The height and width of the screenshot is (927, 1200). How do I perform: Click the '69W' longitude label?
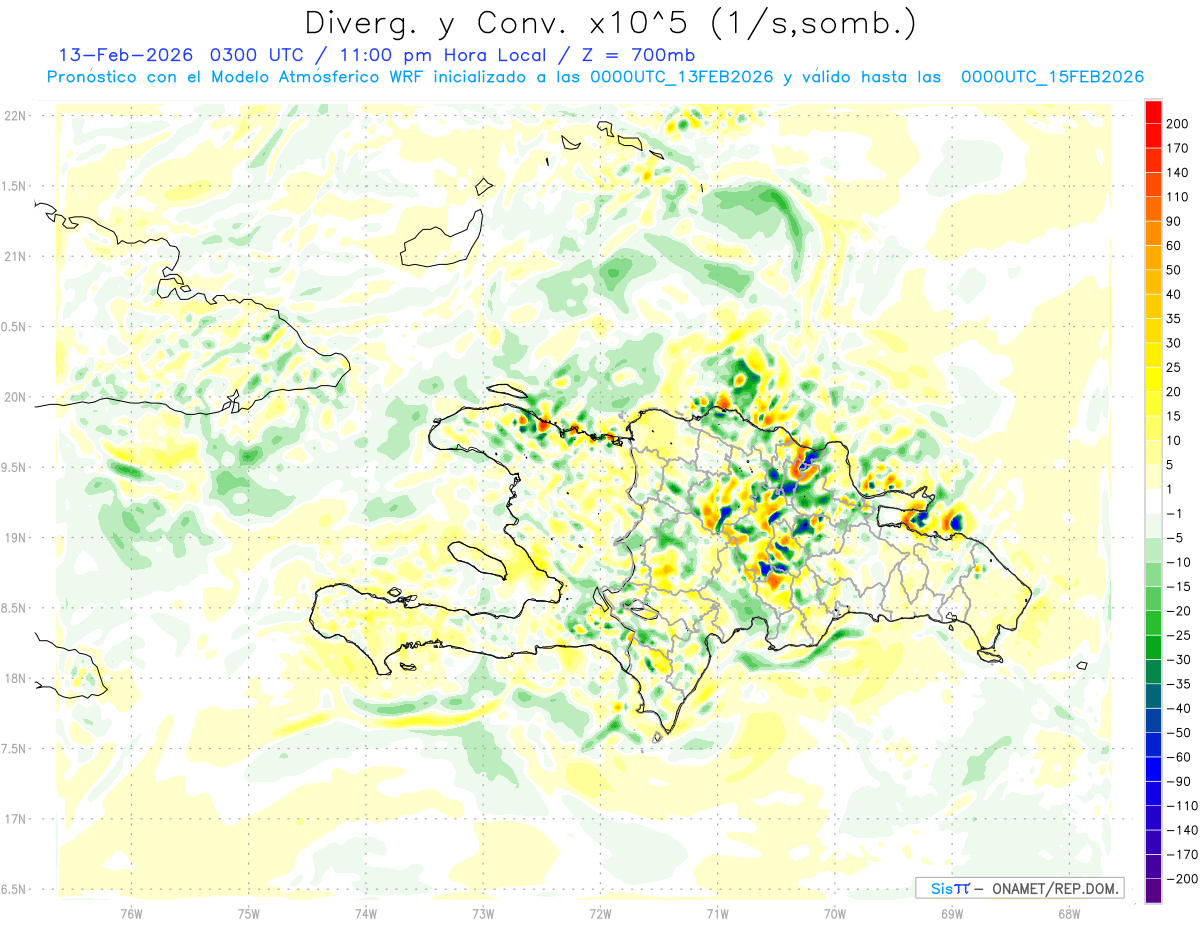[952, 913]
